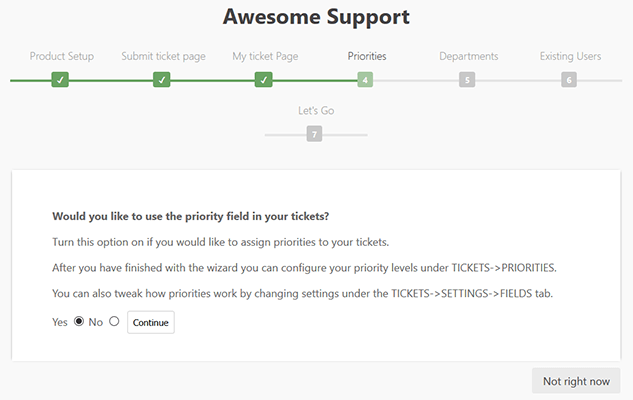The image size is (633, 400).
Task: Select the Yes radio button
Action: pyautogui.click(x=79, y=322)
